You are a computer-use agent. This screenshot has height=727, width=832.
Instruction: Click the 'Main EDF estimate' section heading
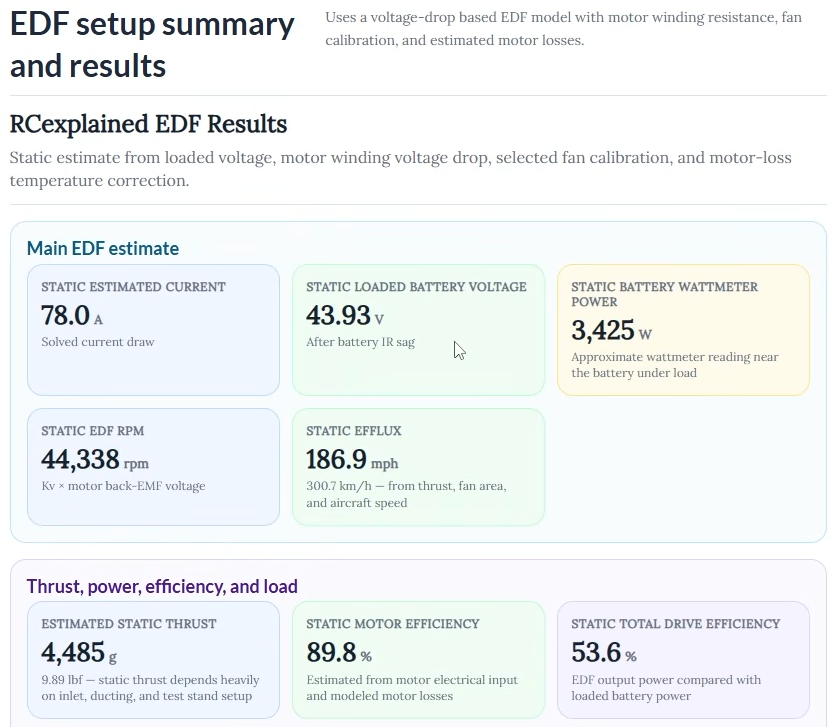point(103,248)
